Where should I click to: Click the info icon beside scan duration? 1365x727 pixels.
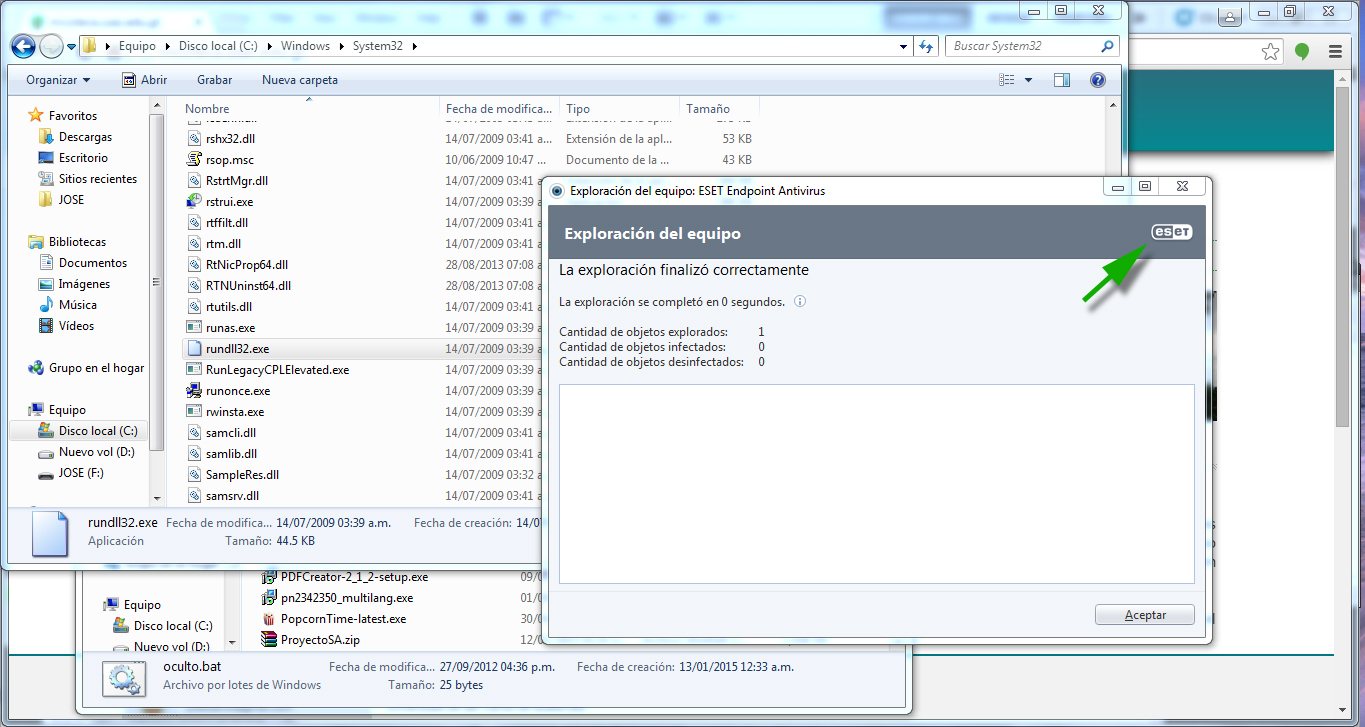pyautogui.click(x=800, y=301)
